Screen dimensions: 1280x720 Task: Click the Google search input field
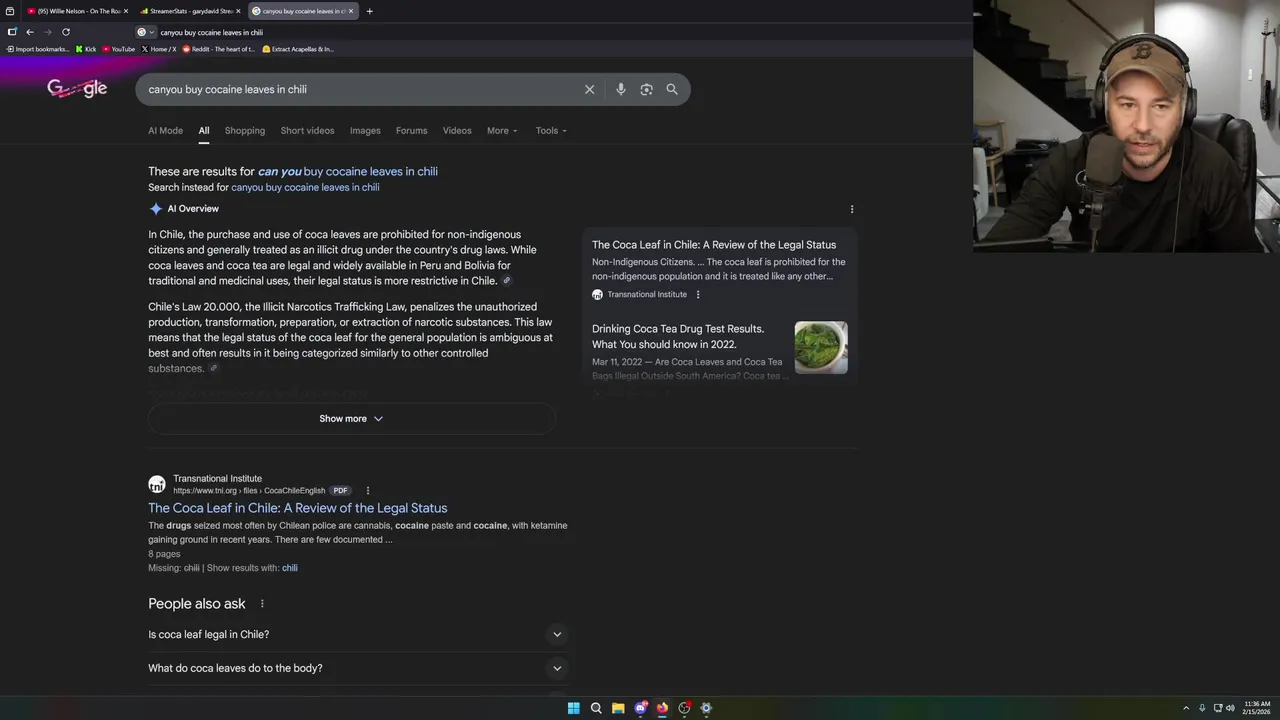[x=360, y=89]
